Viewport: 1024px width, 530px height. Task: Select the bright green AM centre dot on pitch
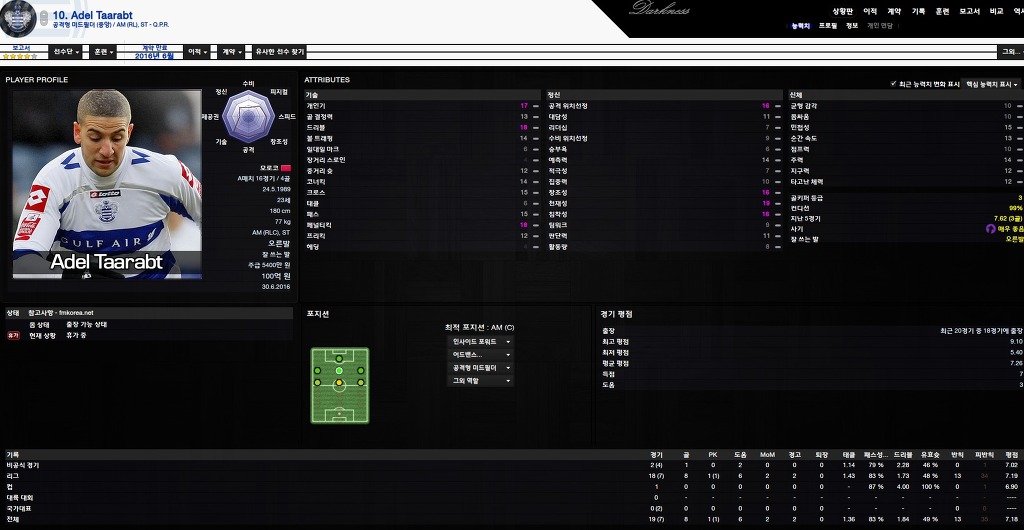339,371
